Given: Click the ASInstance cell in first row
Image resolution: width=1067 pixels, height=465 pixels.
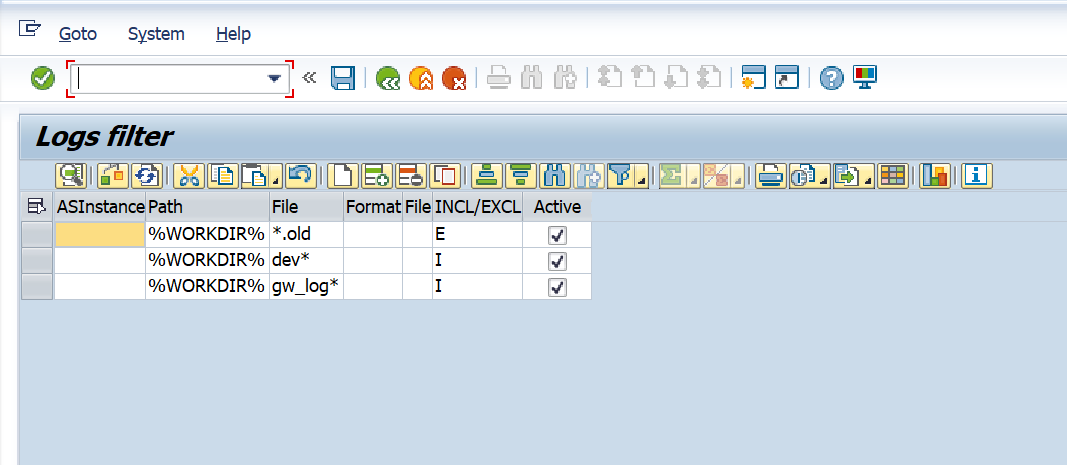Looking at the screenshot, I should point(99,235).
